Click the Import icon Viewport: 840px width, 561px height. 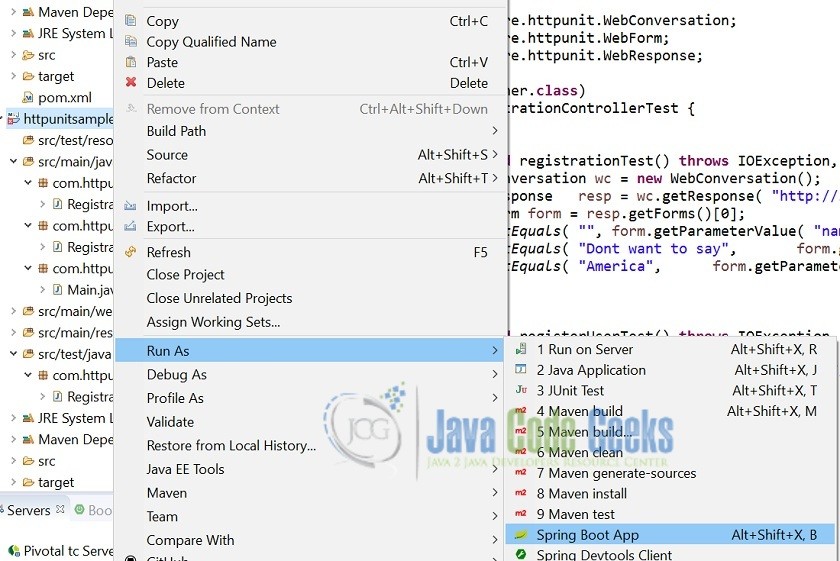(x=130, y=205)
